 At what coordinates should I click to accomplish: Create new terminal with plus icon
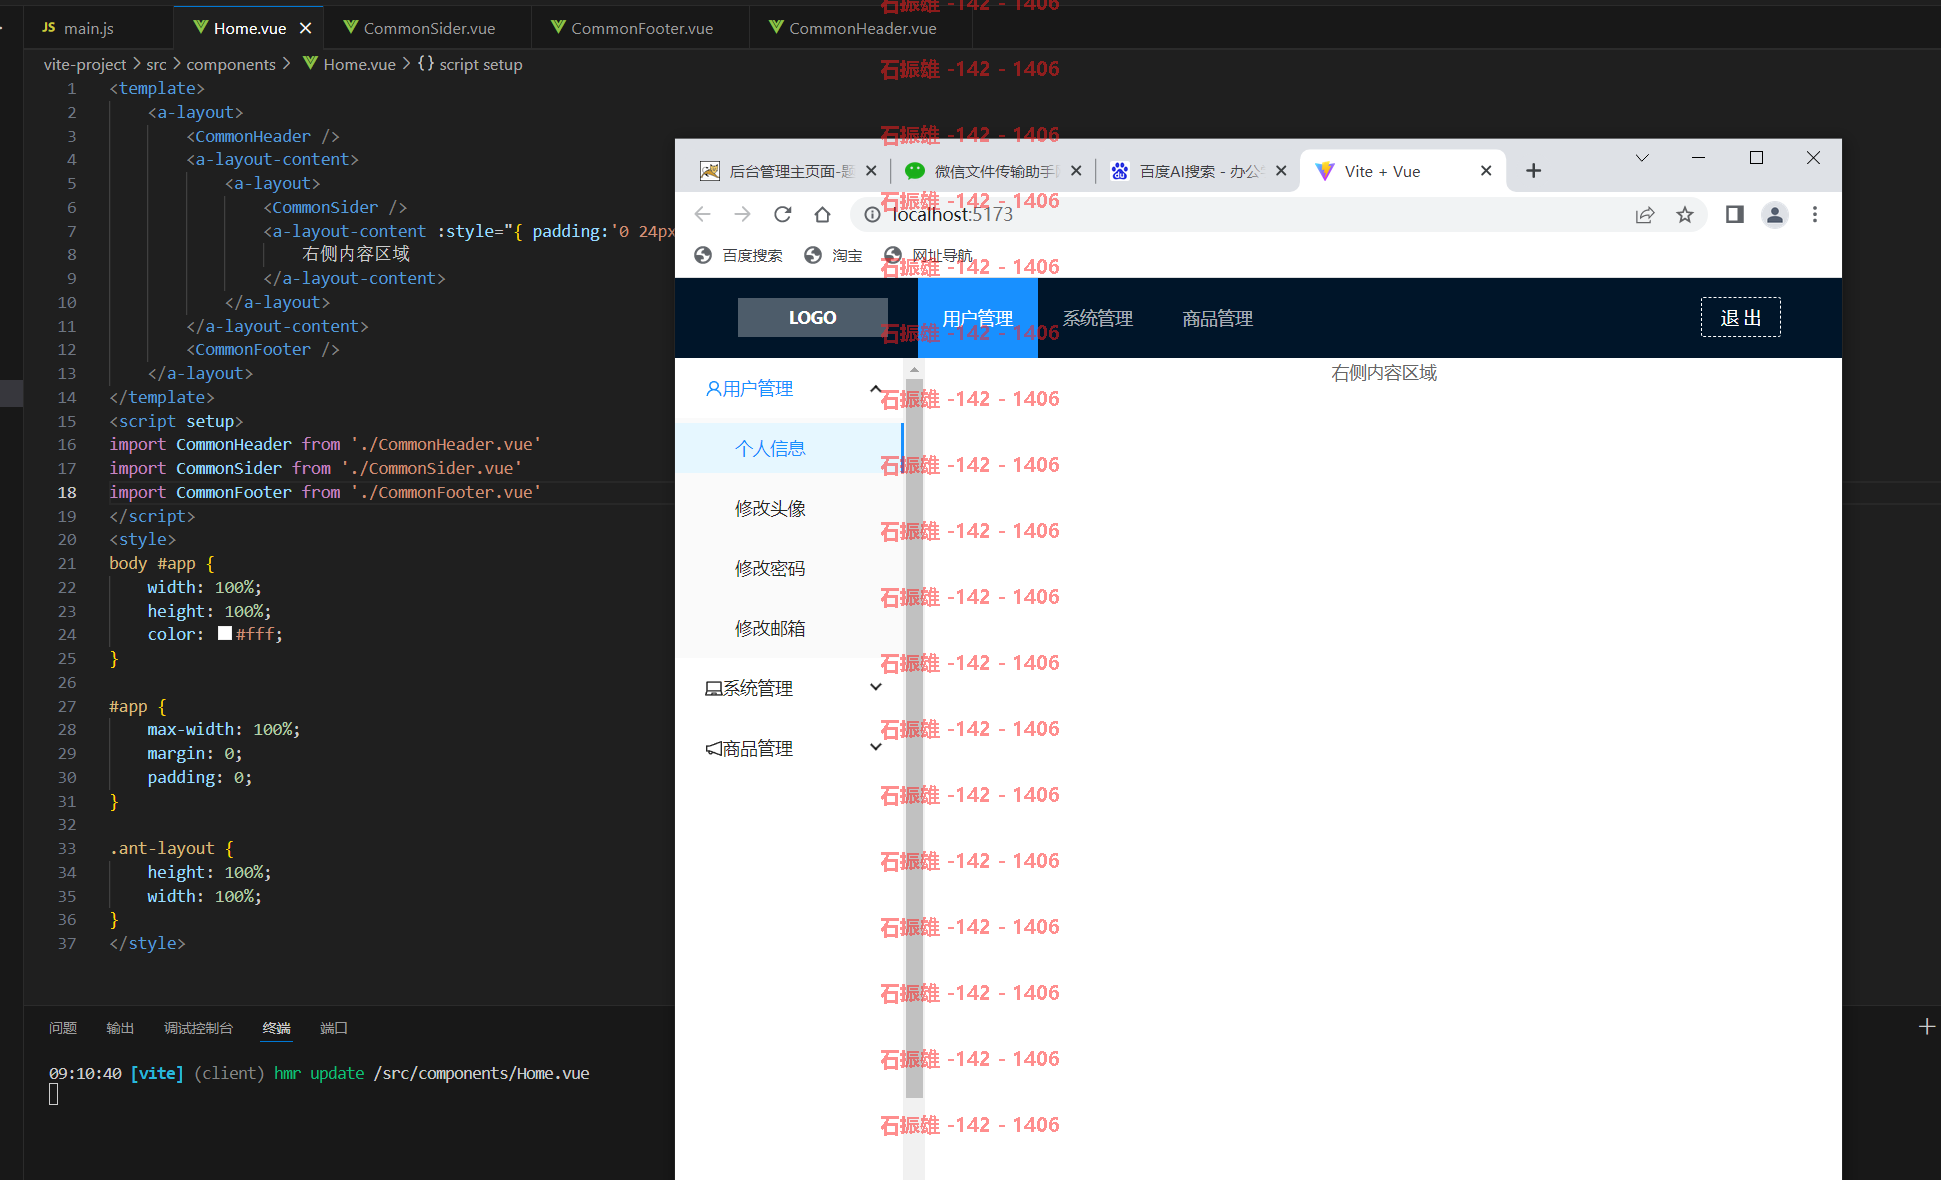pyautogui.click(x=1926, y=1027)
